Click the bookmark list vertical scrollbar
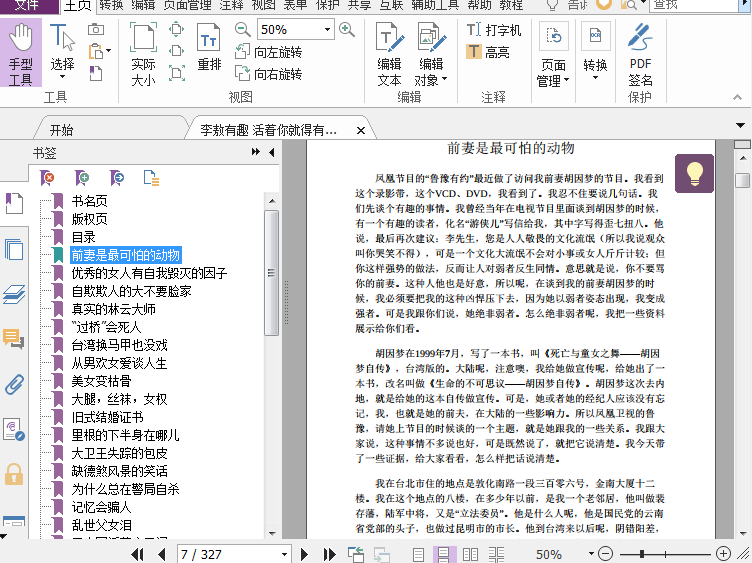This screenshot has height=563, width=752. pos(271,272)
